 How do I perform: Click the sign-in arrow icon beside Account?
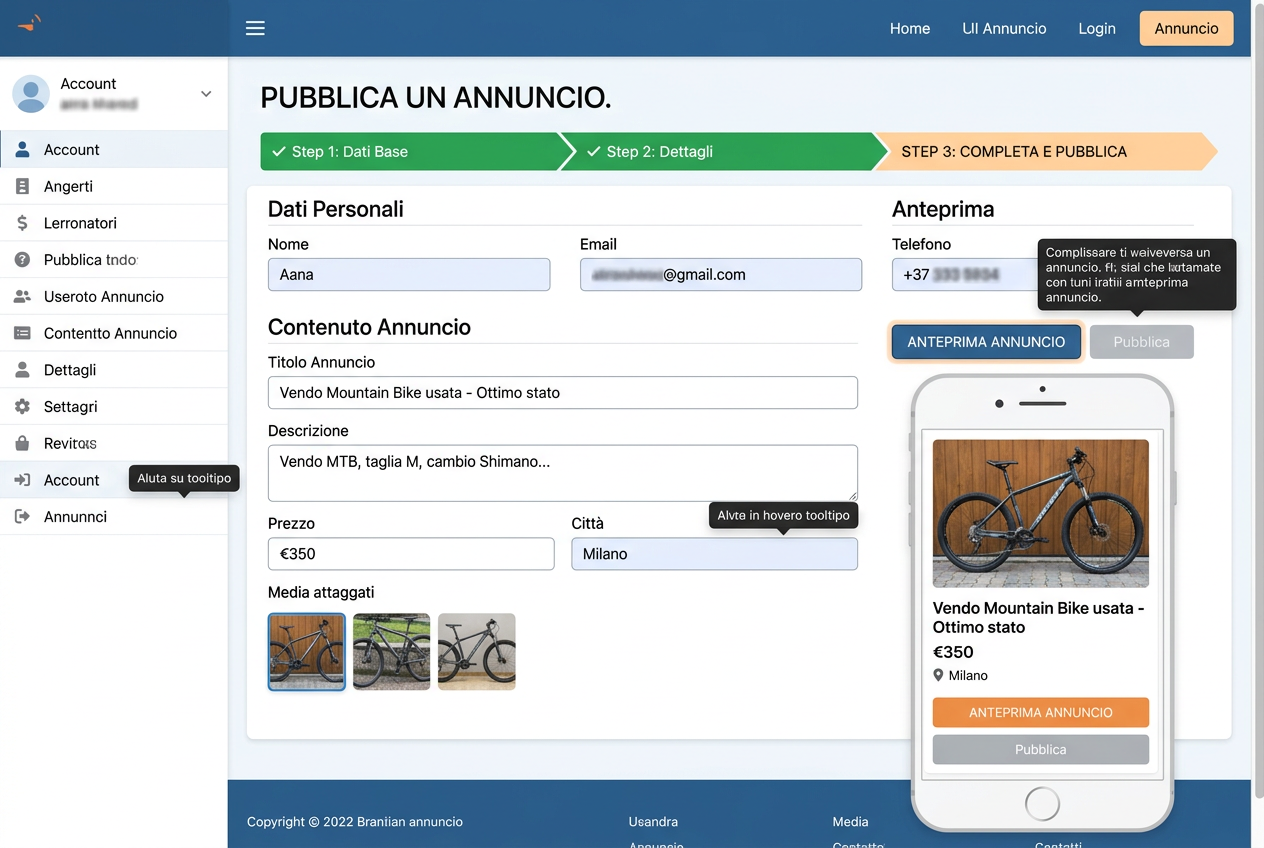pos(23,480)
